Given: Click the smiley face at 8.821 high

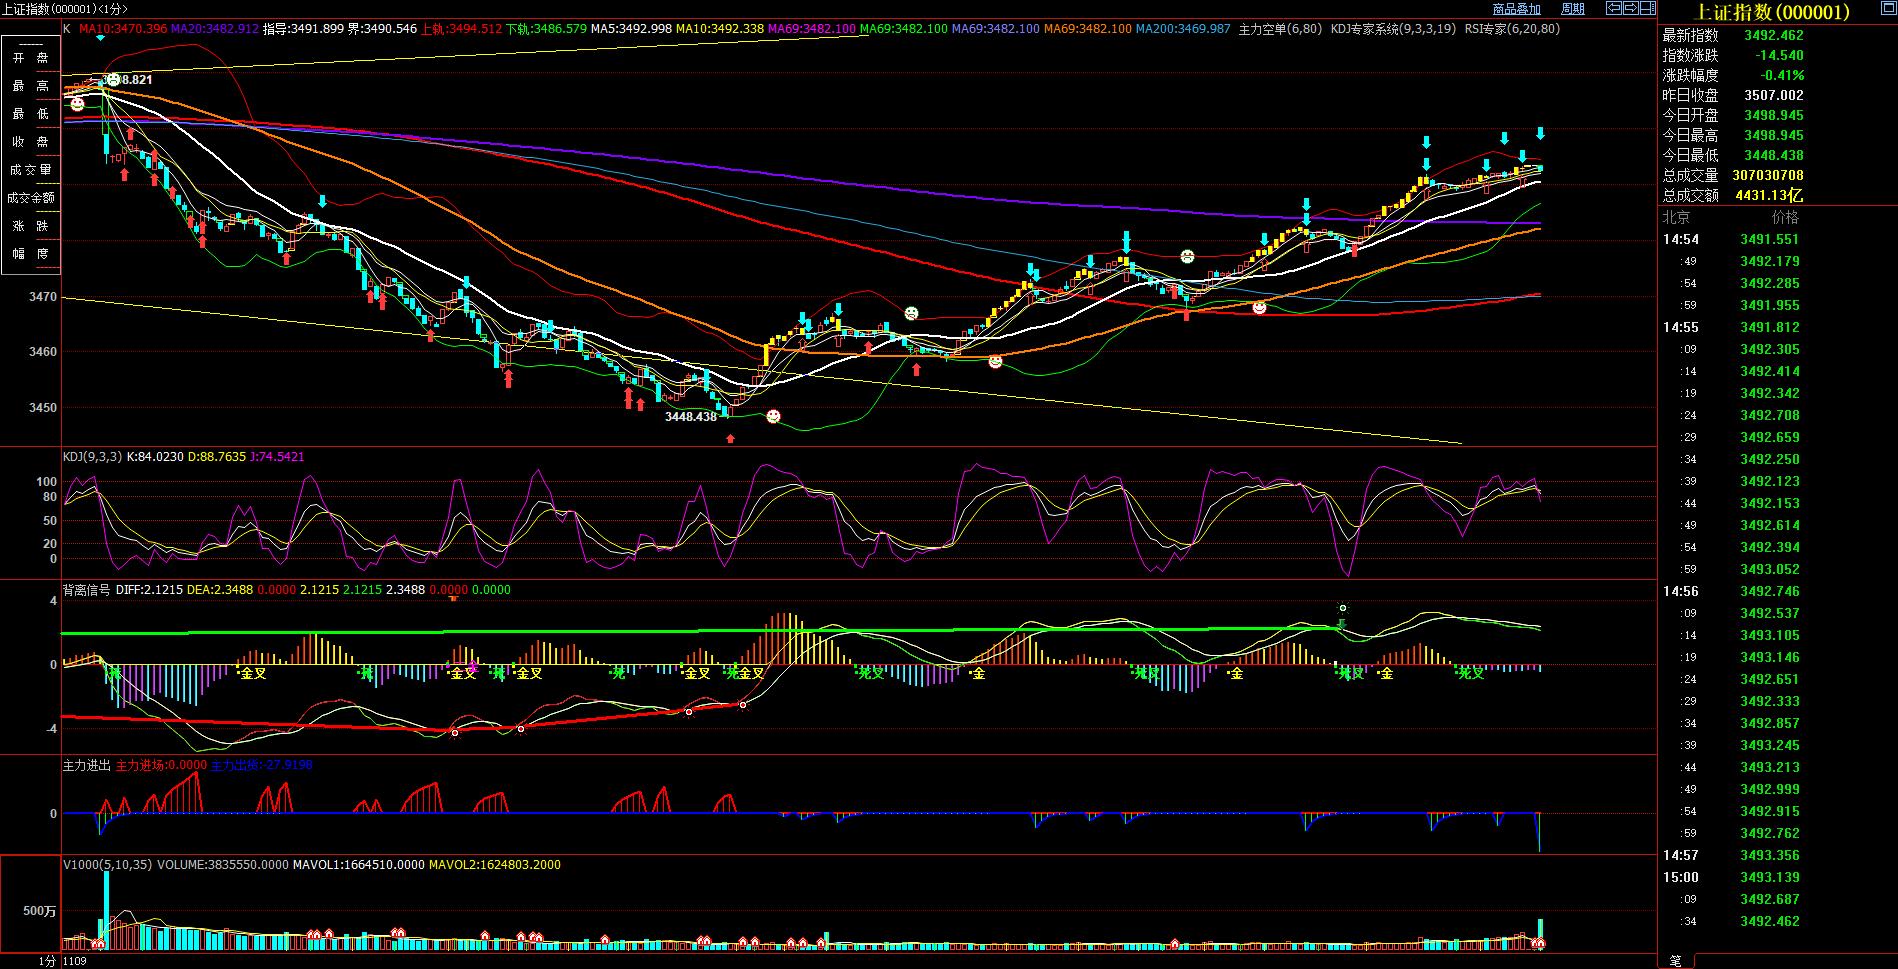Looking at the screenshot, I should coord(113,79).
